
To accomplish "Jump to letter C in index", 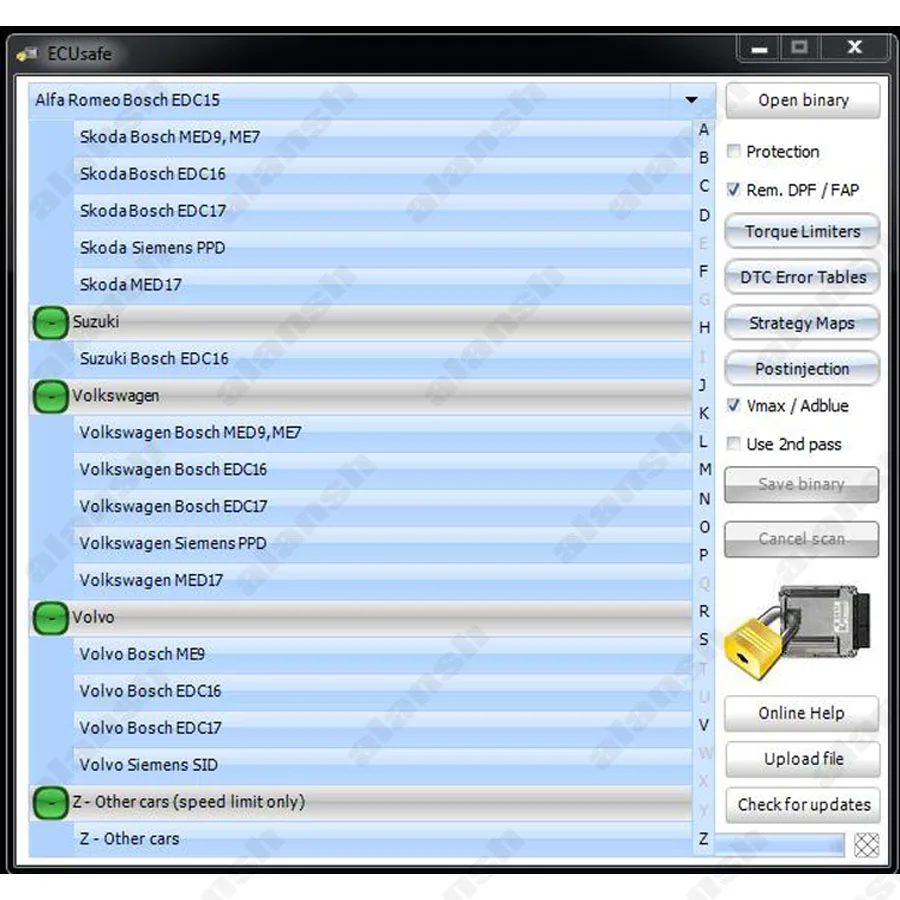I will [704, 187].
